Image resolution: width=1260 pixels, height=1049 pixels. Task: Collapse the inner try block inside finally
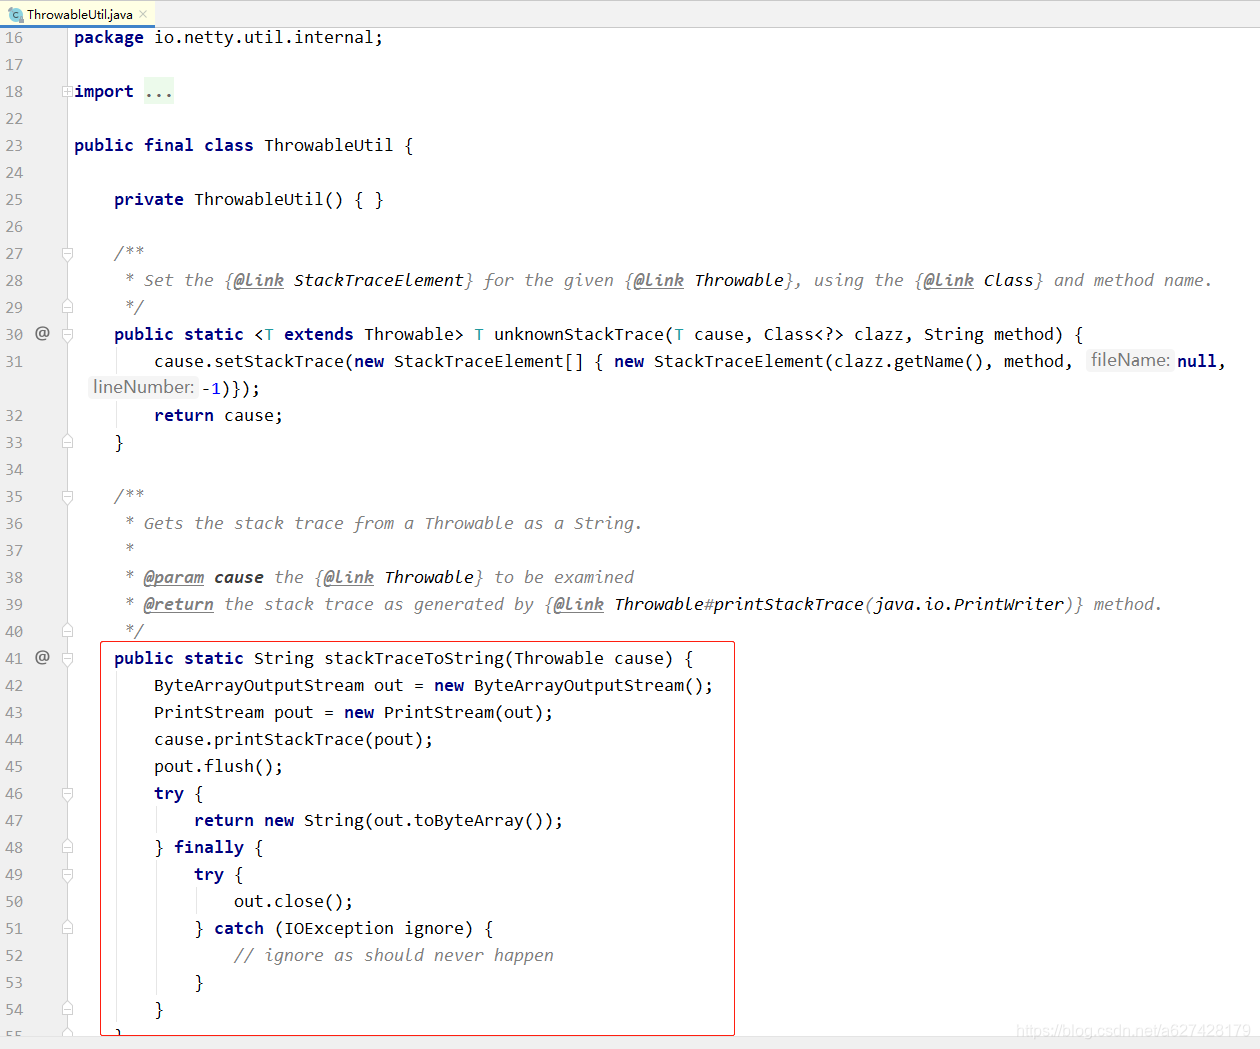click(66, 874)
